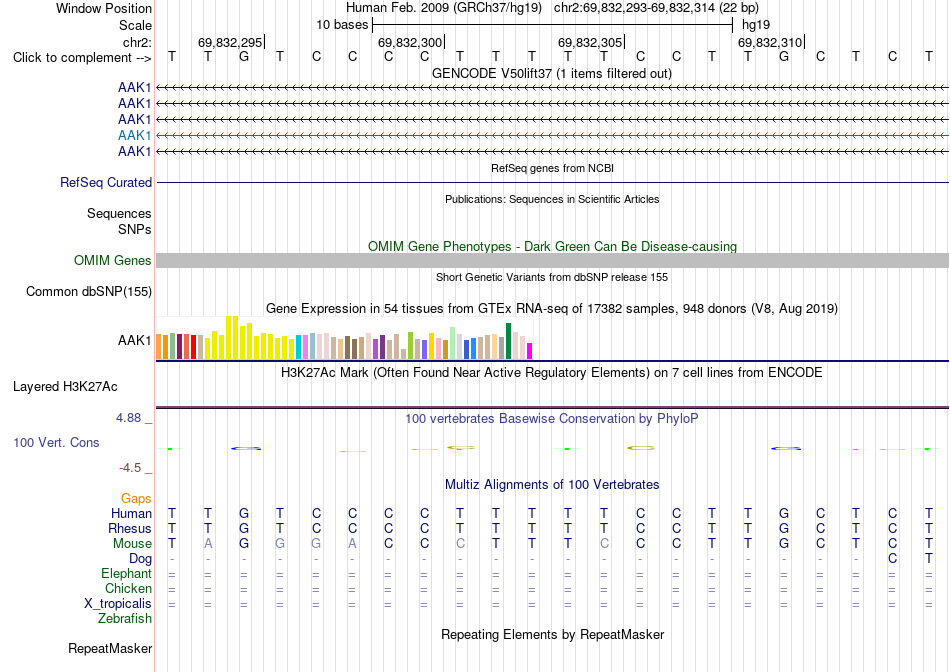Viewport: 950px width, 672px height.
Task: Click 'Multiz Alignments of 100 Vertebrates' title
Action: [x=552, y=485]
